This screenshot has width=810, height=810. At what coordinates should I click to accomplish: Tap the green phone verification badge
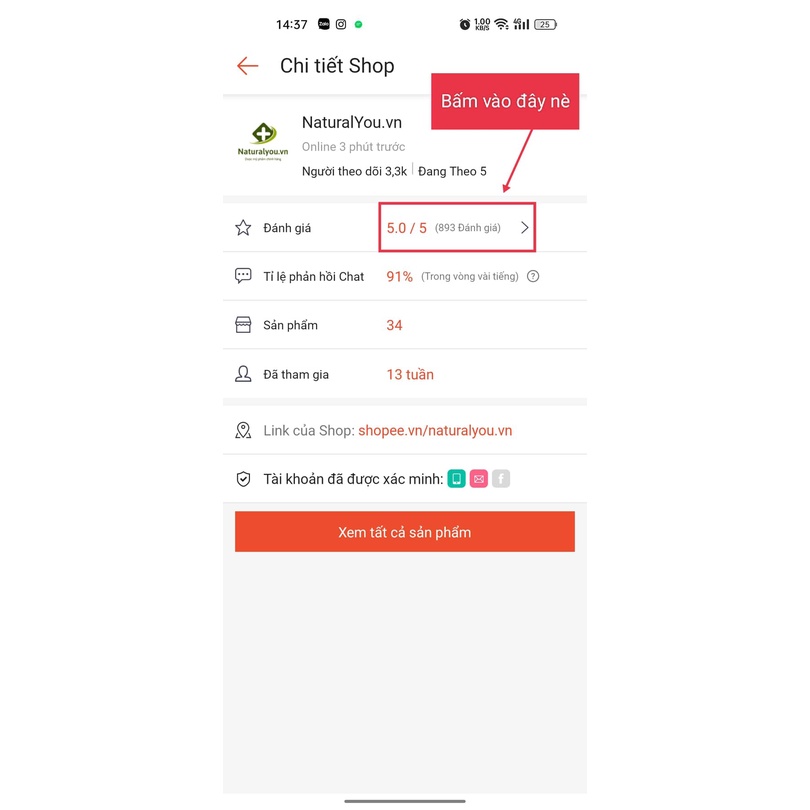point(457,479)
